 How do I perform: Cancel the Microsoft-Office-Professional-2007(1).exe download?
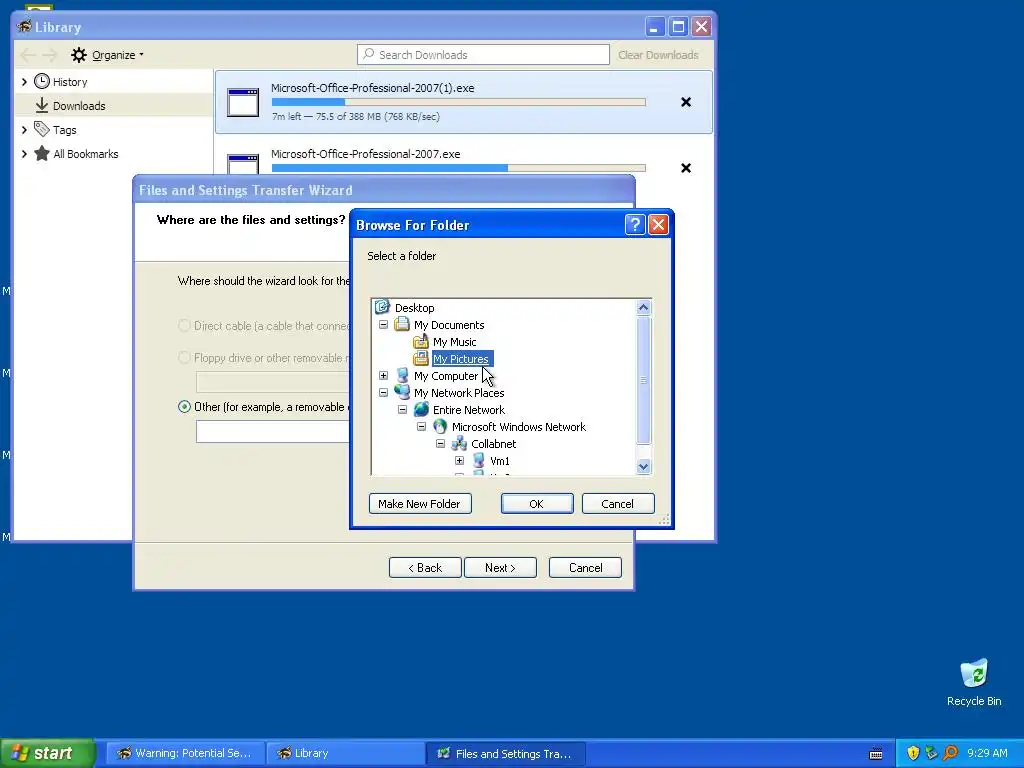686,102
